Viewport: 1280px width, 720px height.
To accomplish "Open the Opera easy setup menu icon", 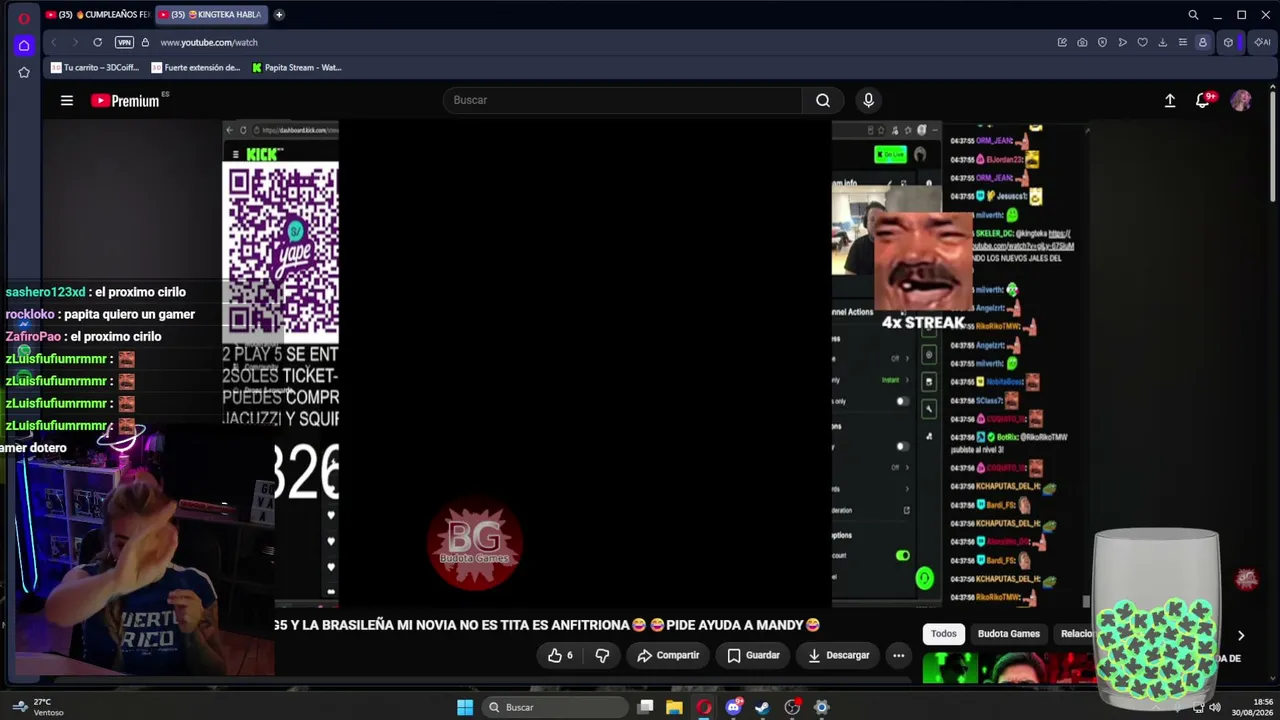I will coord(1182,42).
